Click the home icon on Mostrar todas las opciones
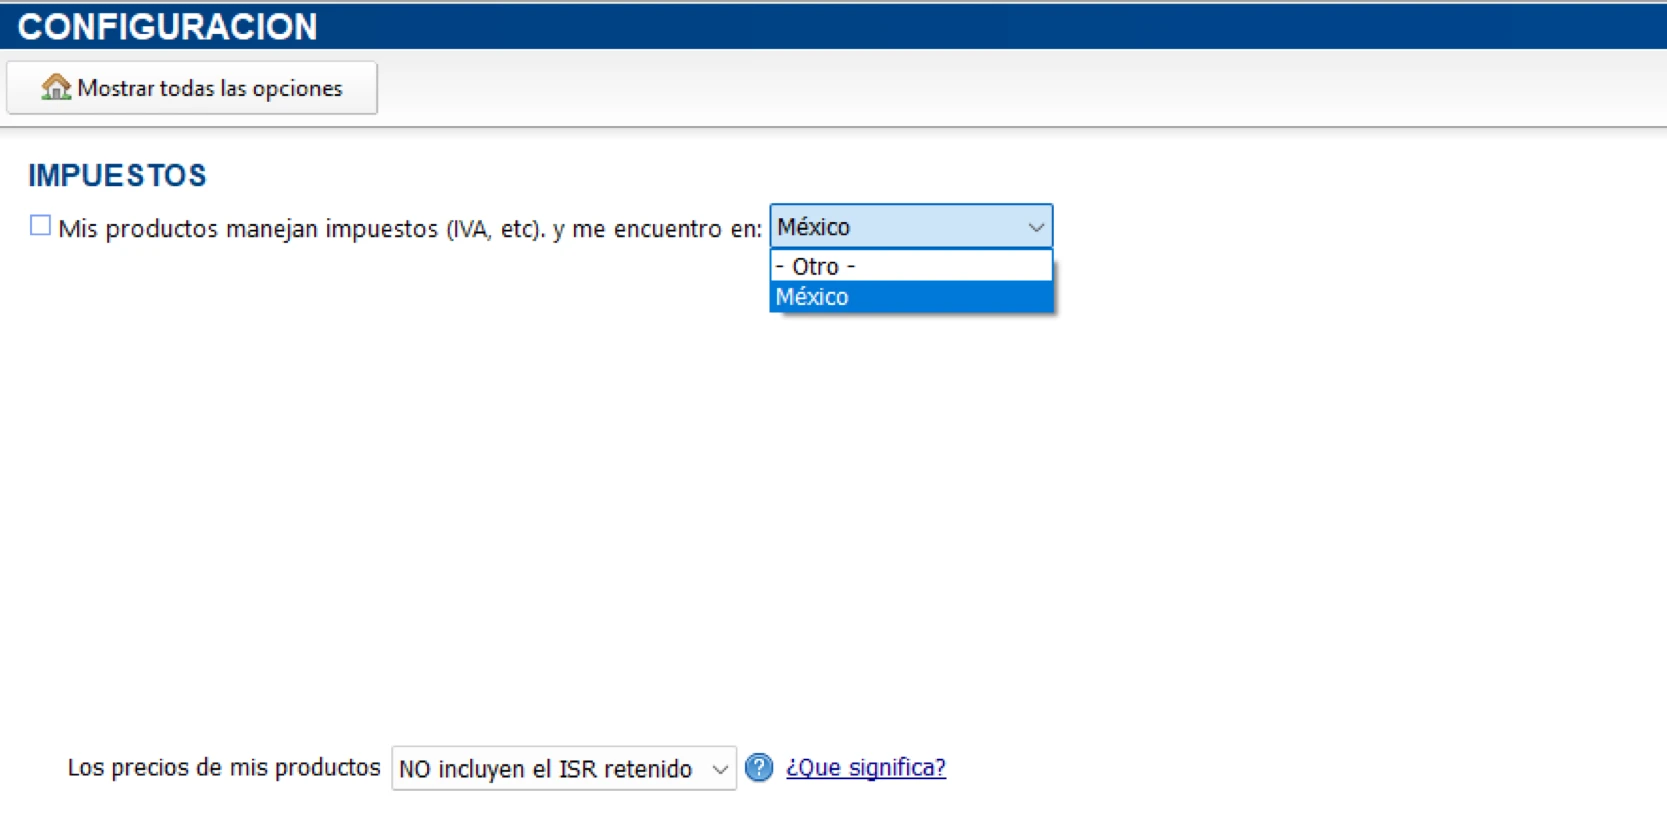The height and width of the screenshot is (817, 1667). coord(57,88)
